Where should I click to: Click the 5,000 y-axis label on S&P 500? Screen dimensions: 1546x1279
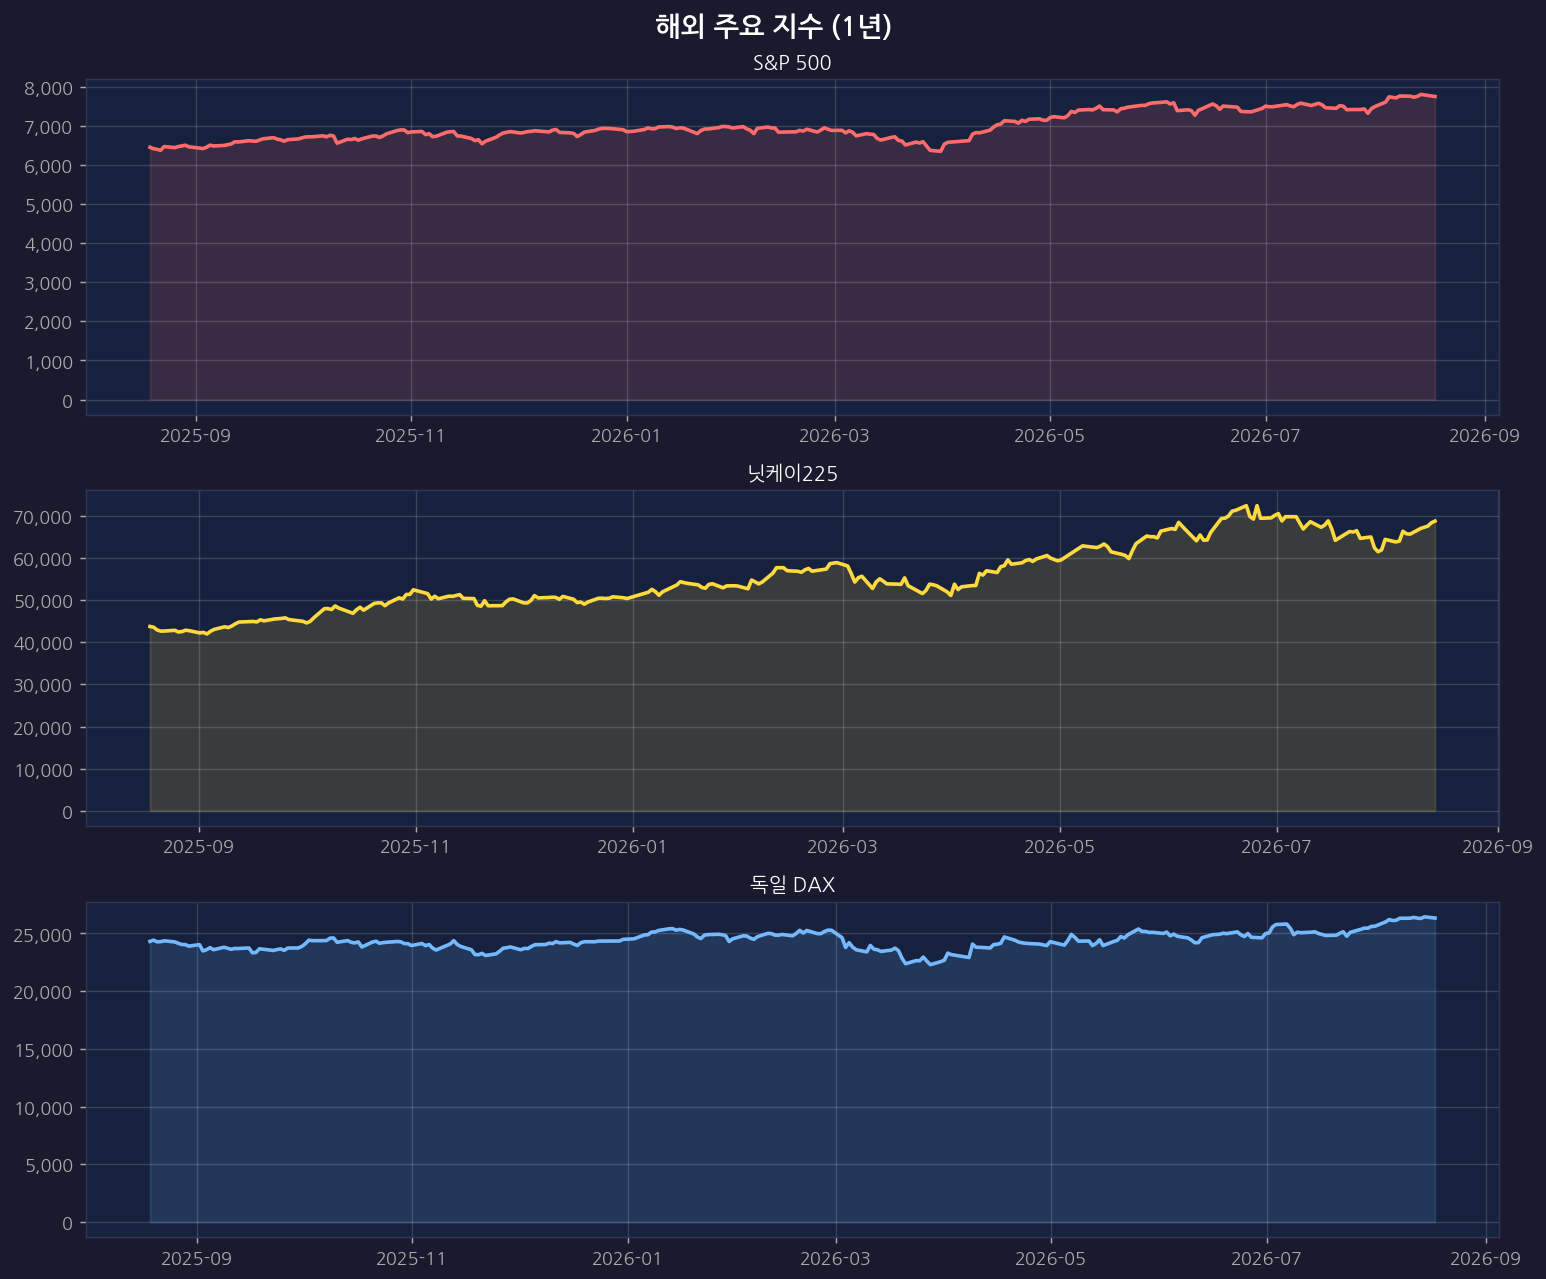point(49,205)
